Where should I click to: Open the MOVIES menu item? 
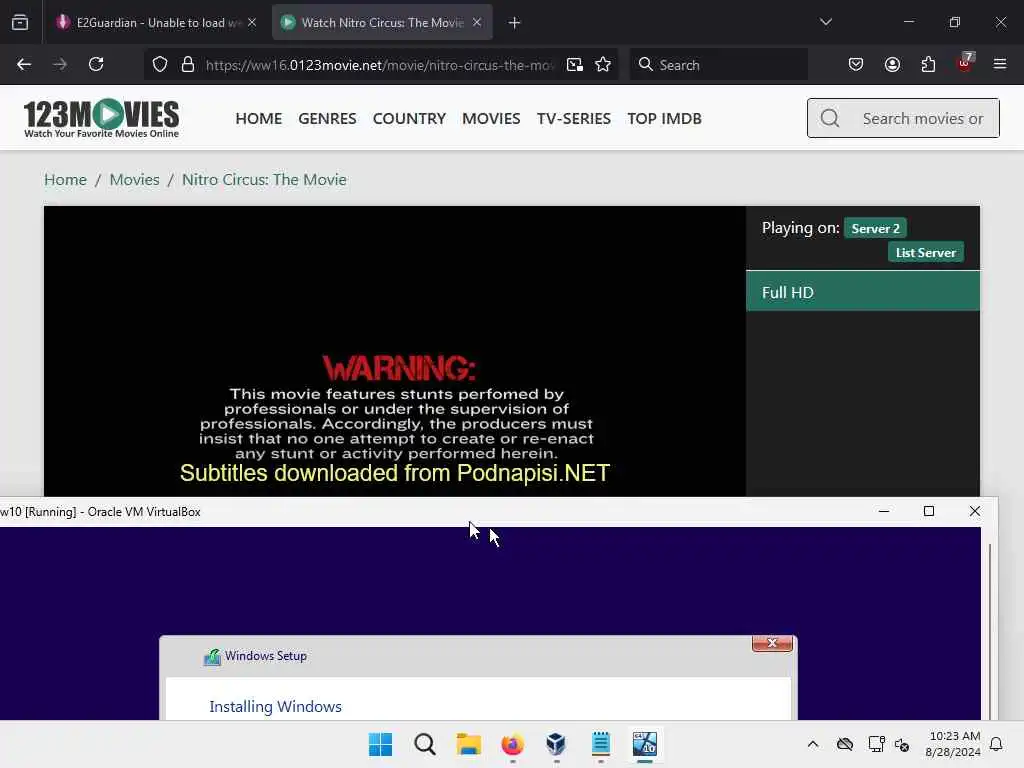coord(491,119)
